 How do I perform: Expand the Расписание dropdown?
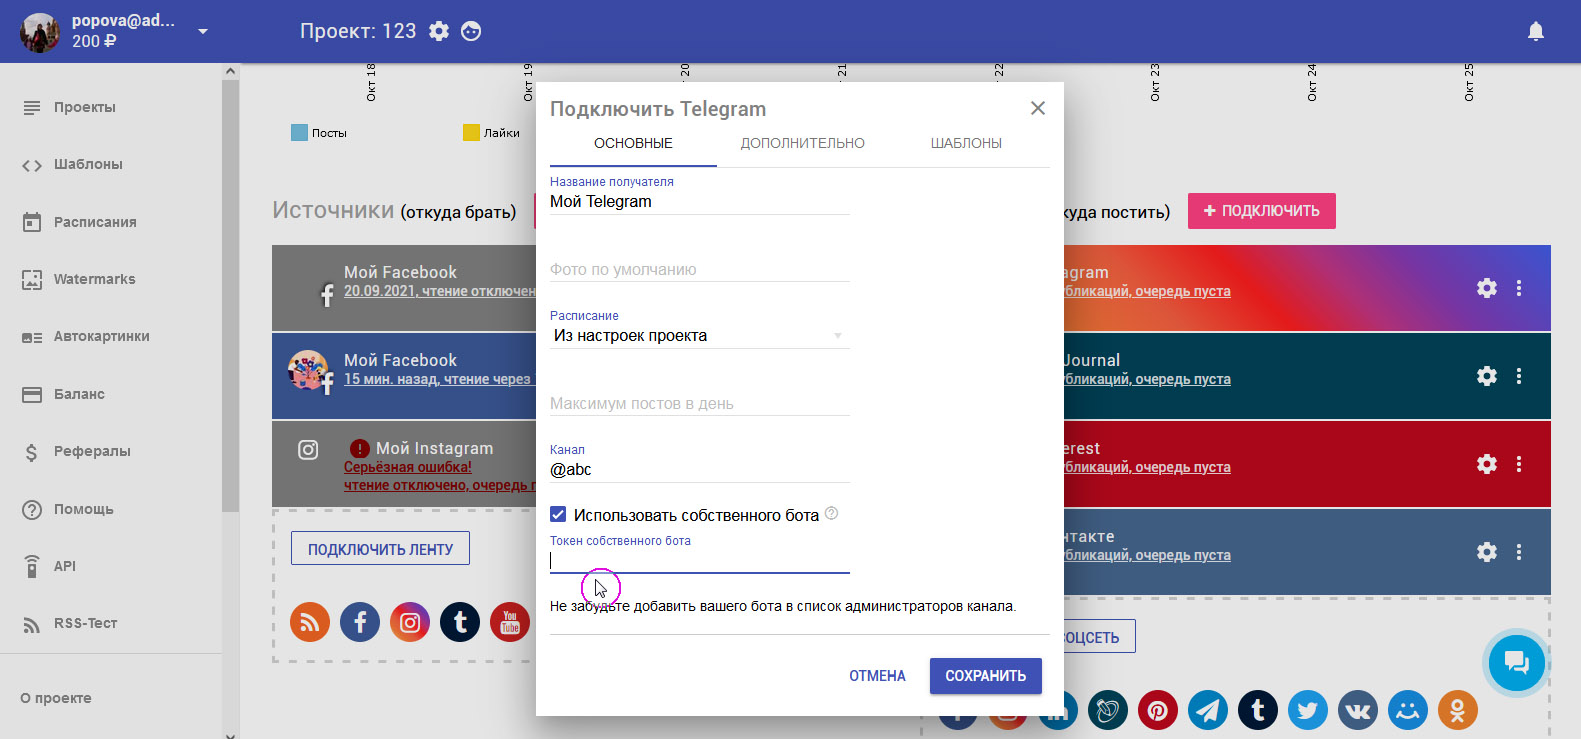tap(699, 336)
